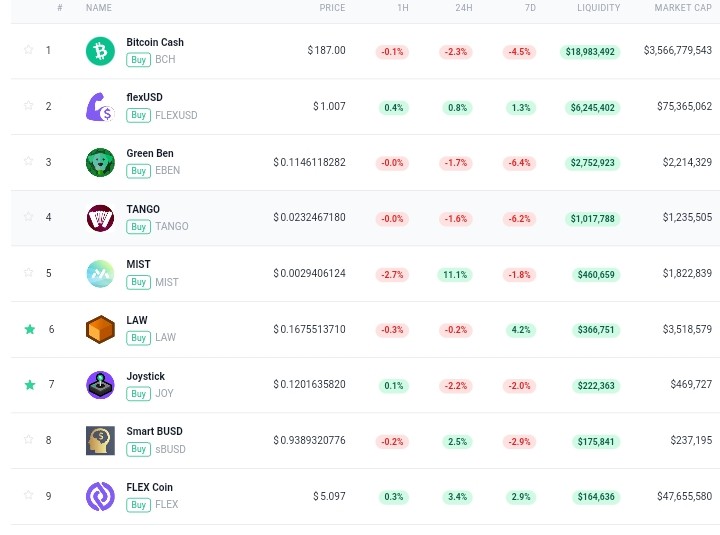Select the Green Ben token icon
The height and width of the screenshot is (535, 720).
[100, 162]
